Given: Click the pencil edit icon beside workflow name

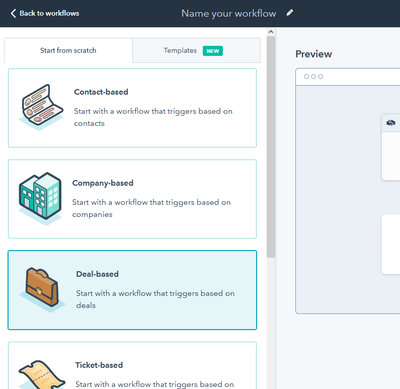Looking at the screenshot, I should (x=290, y=13).
